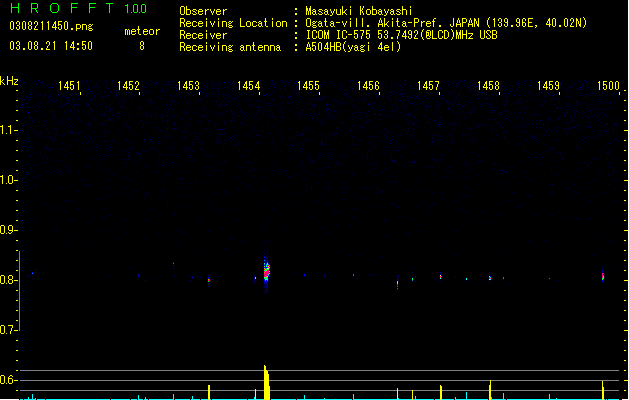Click the filename 0308211450.png

(51, 26)
